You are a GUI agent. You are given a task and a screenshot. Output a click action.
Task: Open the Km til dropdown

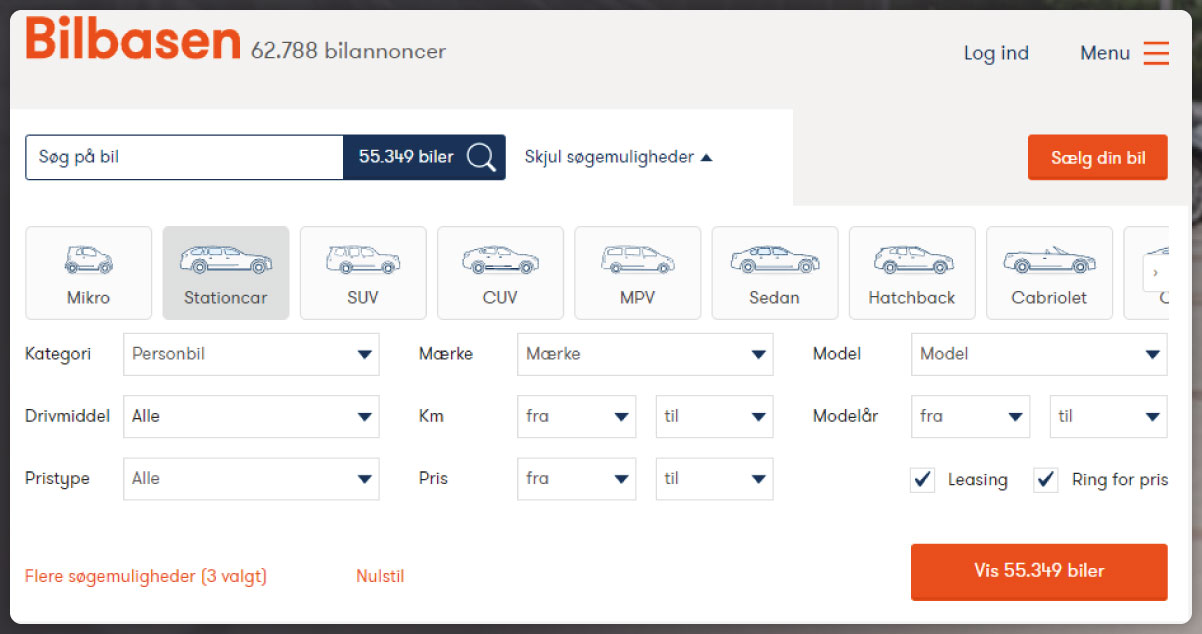point(714,416)
